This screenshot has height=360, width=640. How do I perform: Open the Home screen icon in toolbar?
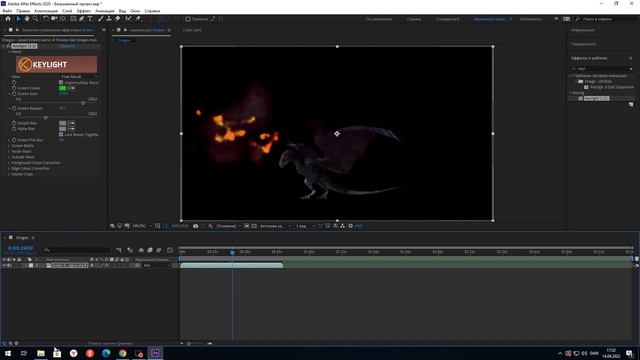pyautogui.click(x=8, y=19)
